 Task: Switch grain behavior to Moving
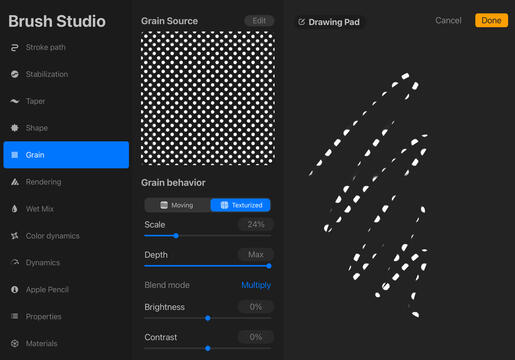[177, 205]
